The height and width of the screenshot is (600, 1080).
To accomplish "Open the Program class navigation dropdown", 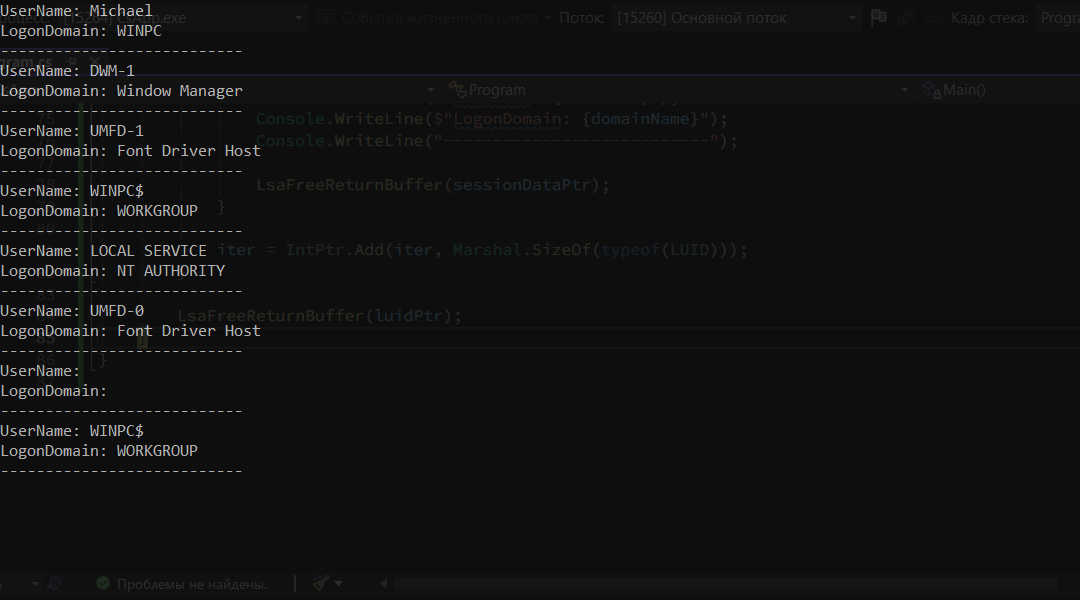I will [678, 90].
